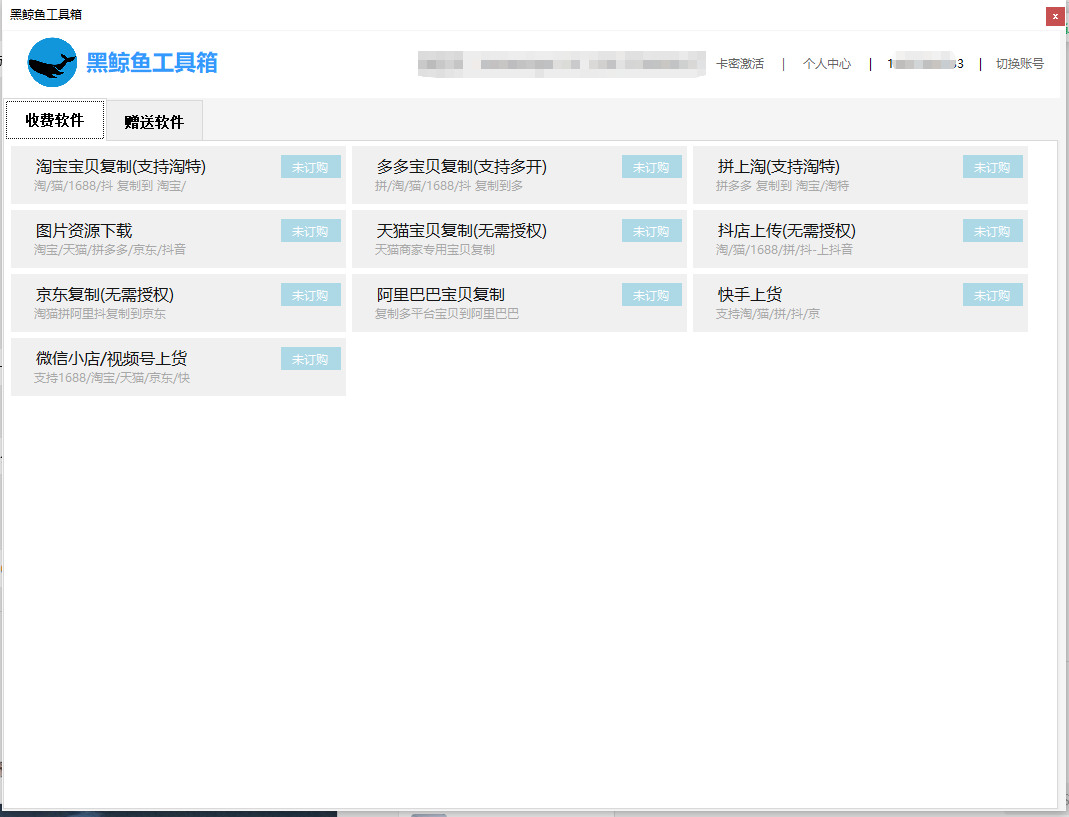1069x817 pixels.
Task: Click 未订购 button for 图片资源下载
Action: coord(310,231)
